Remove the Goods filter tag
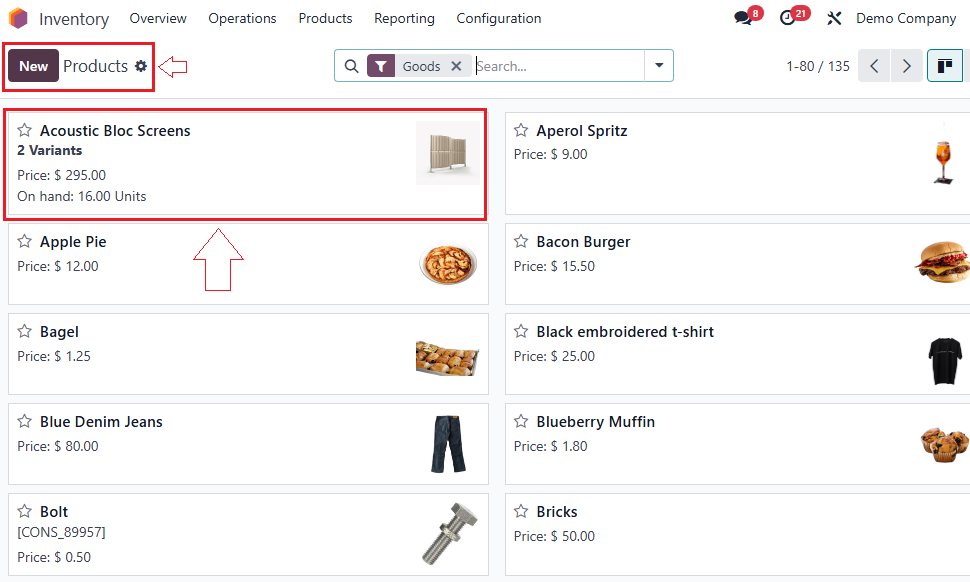 coord(456,66)
